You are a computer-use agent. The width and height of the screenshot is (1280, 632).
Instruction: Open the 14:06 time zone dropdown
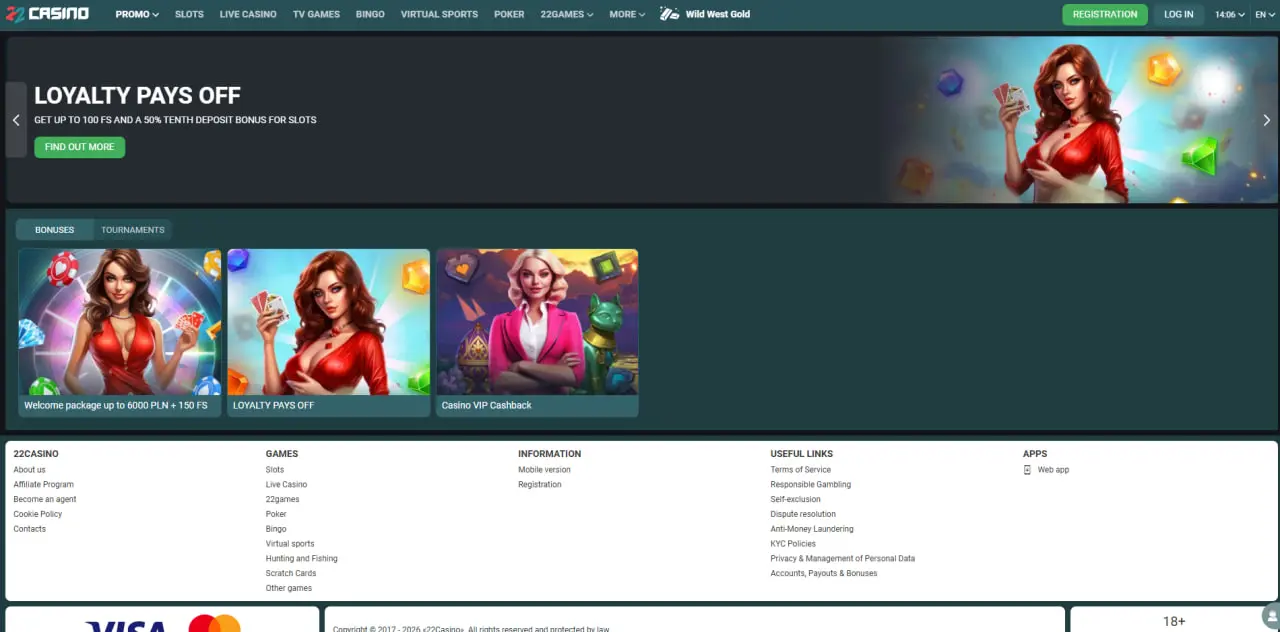click(1229, 15)
